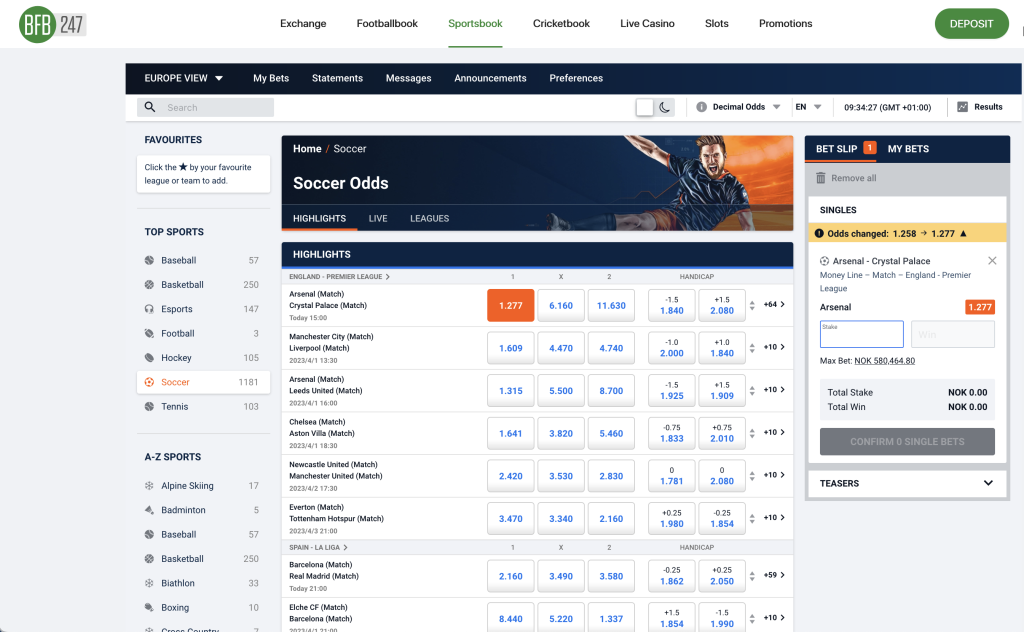Switch to the LIVE tab
Screen dimensions: 1024x632
tap(377, 219)
